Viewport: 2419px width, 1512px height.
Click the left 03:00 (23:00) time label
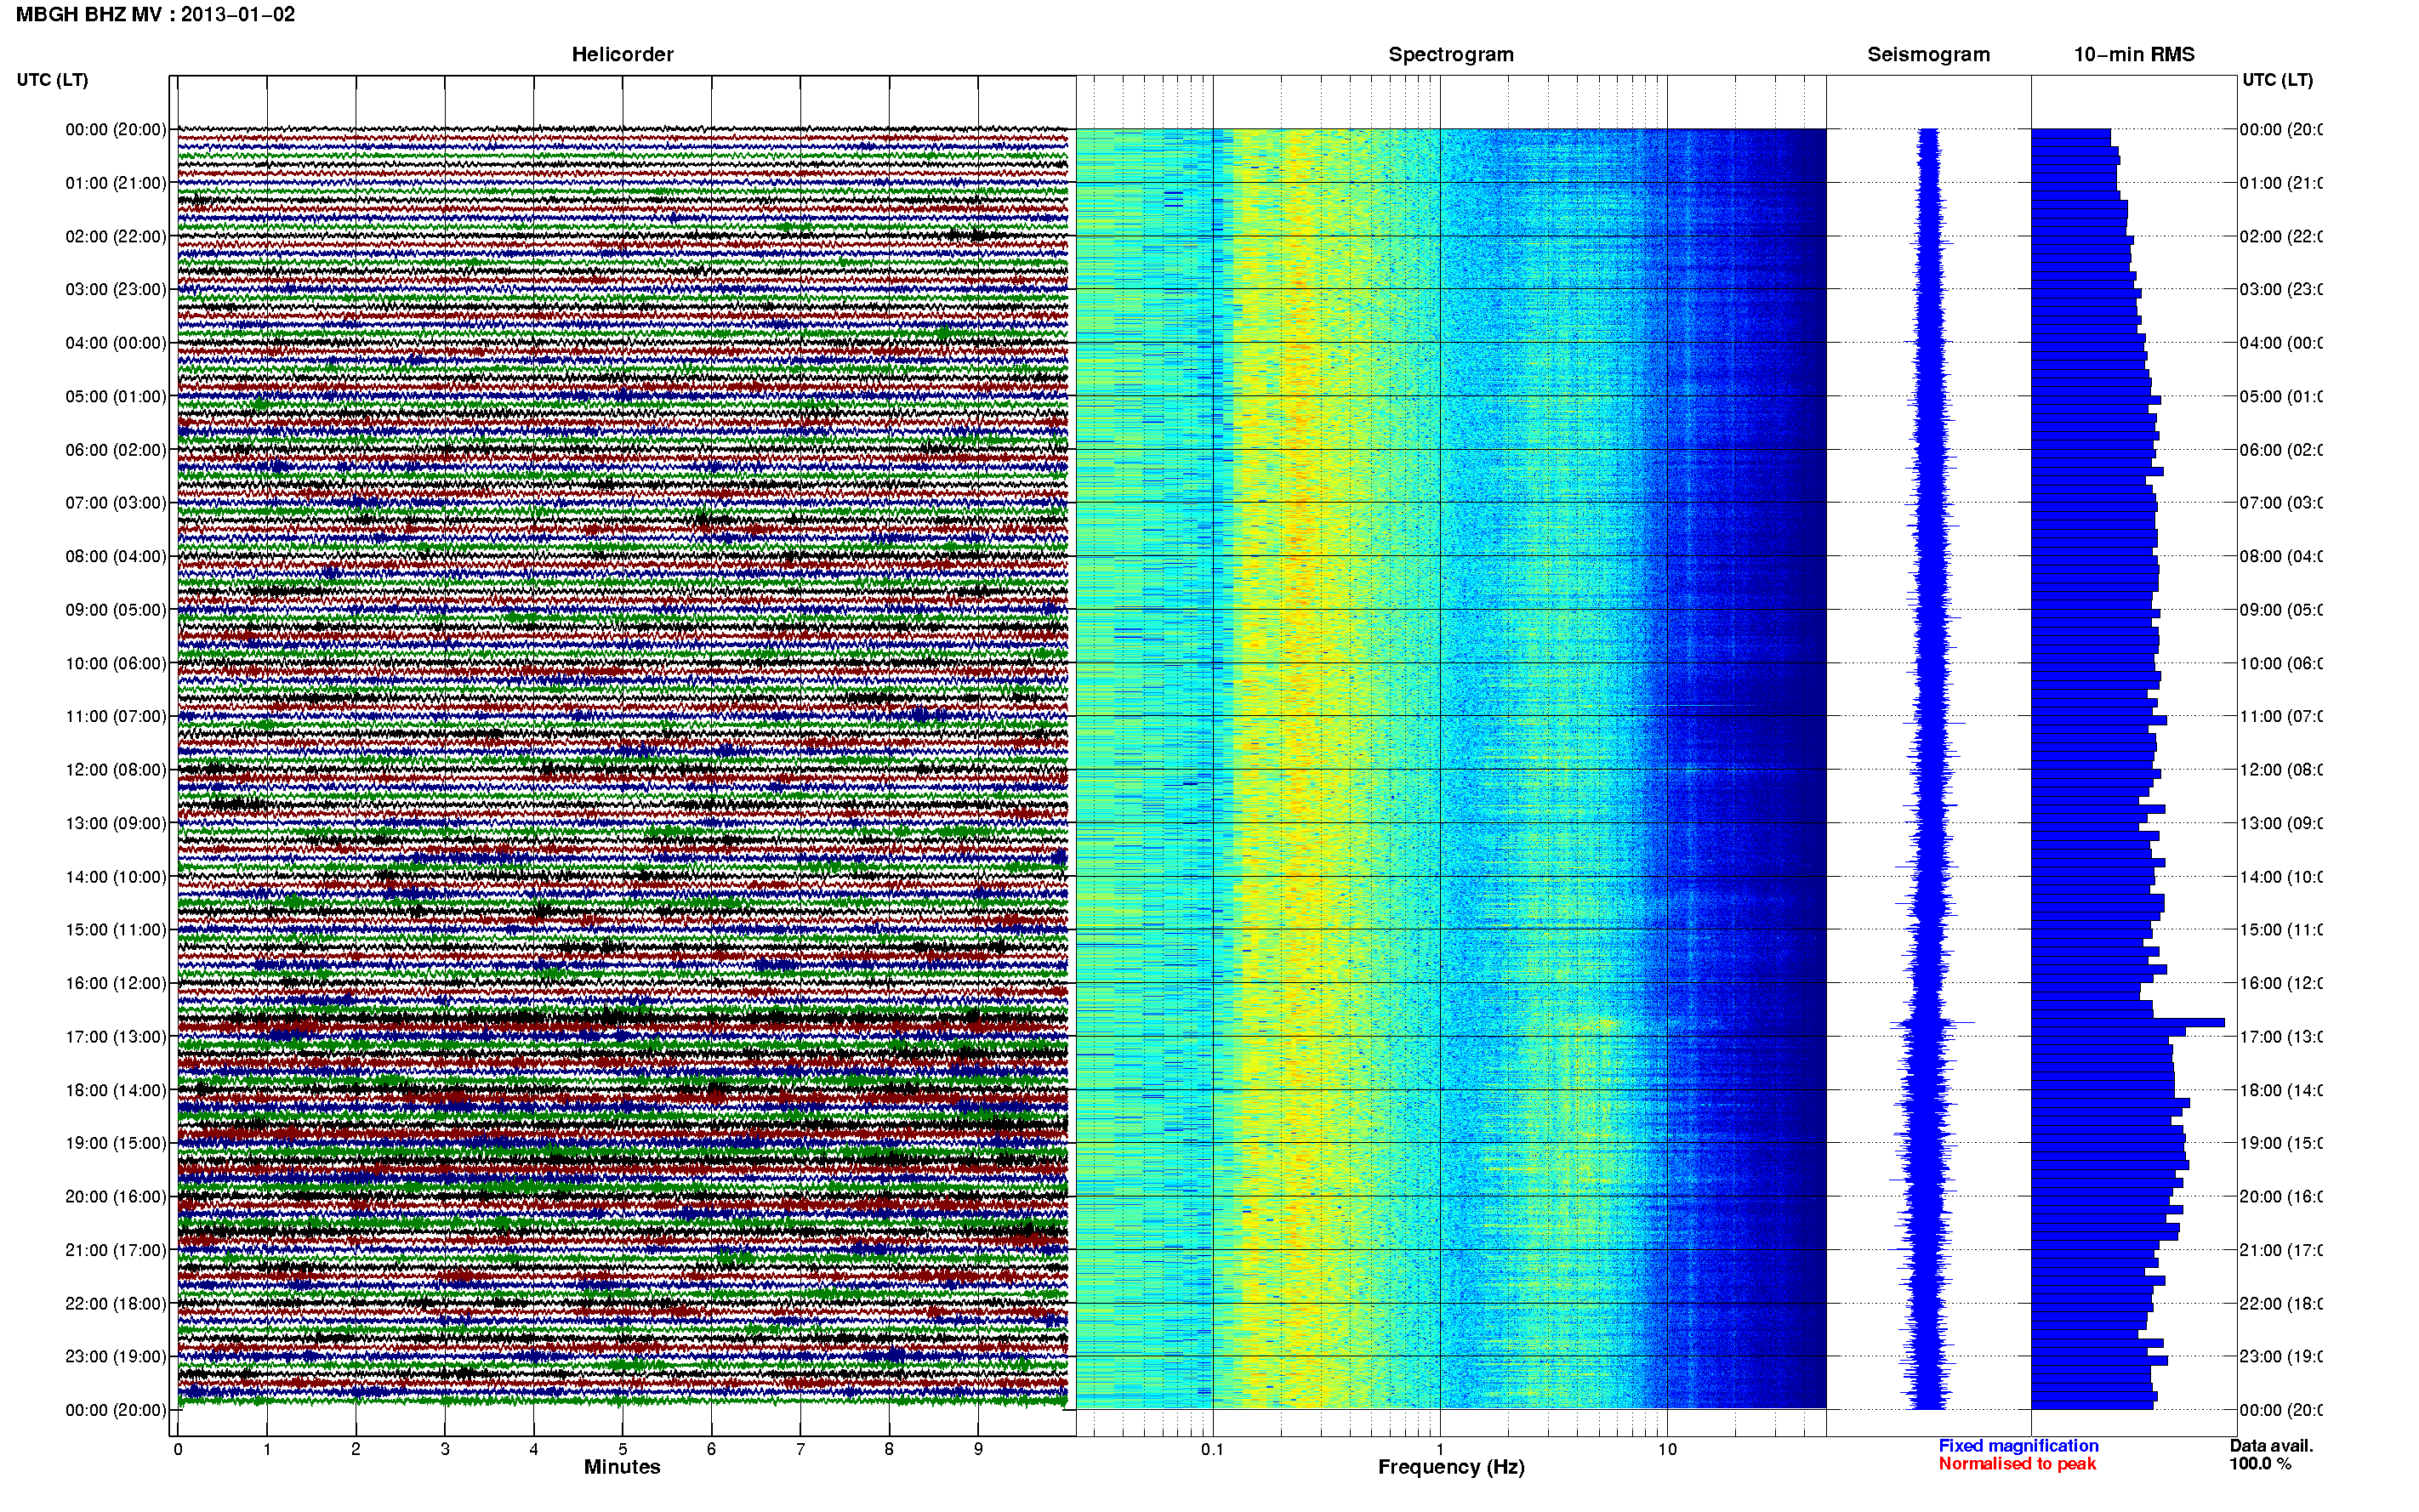pyautogui.click(x=116, y=289)
